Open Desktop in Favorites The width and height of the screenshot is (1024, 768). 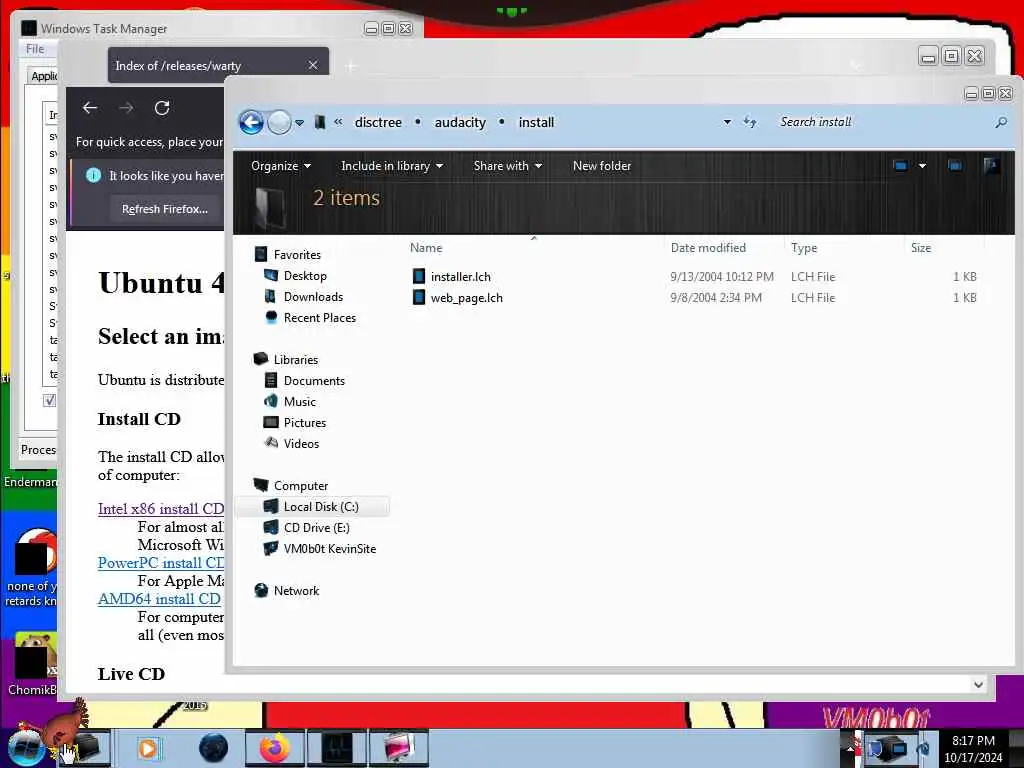pos(305,276)
